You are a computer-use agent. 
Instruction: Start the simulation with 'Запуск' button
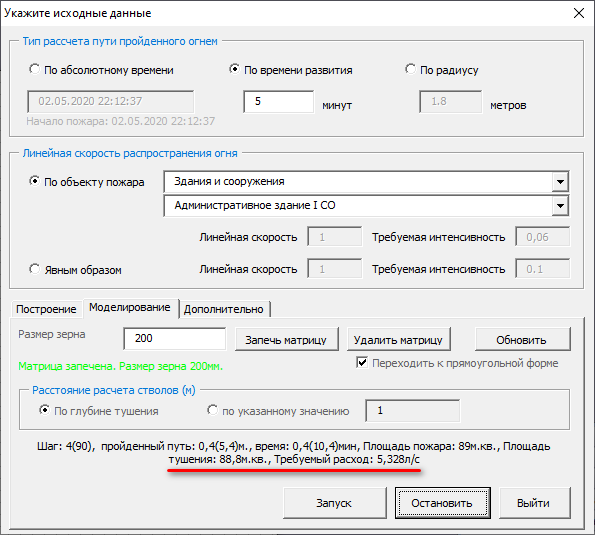[x=334, y=503]
